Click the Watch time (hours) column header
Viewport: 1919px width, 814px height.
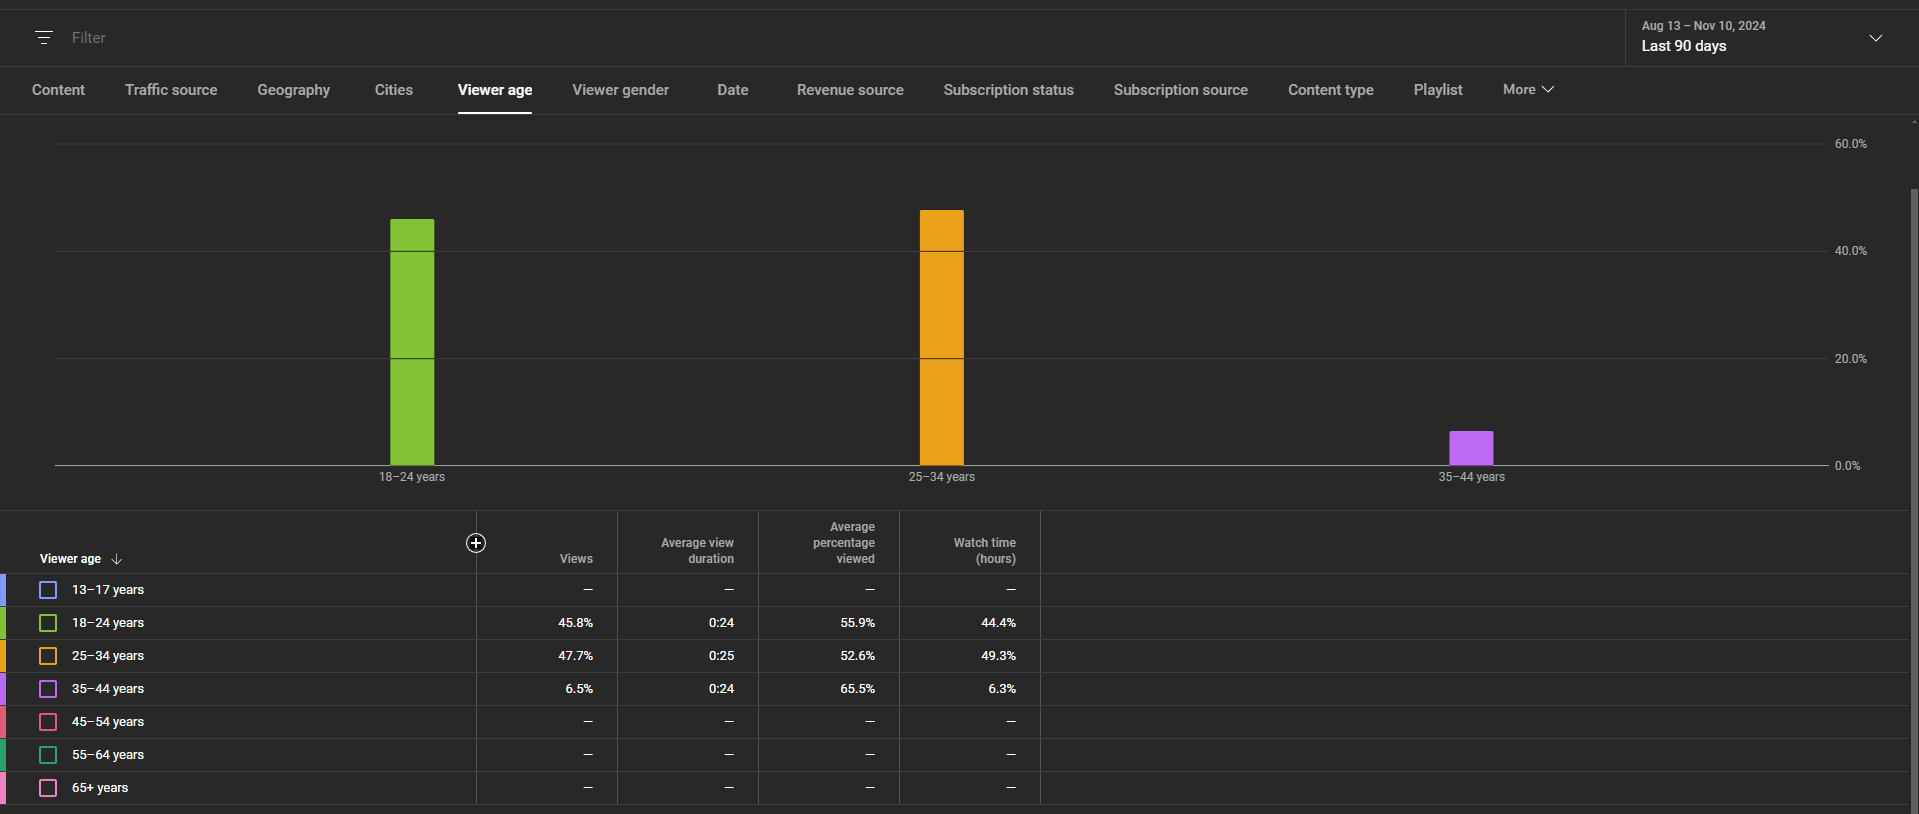(x=984, y=551)
